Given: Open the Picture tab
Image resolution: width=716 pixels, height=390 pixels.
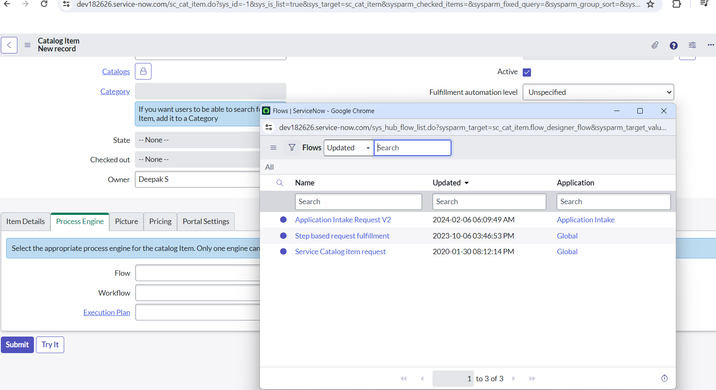Looking at the screenshot, I should (x=126, y=221).
